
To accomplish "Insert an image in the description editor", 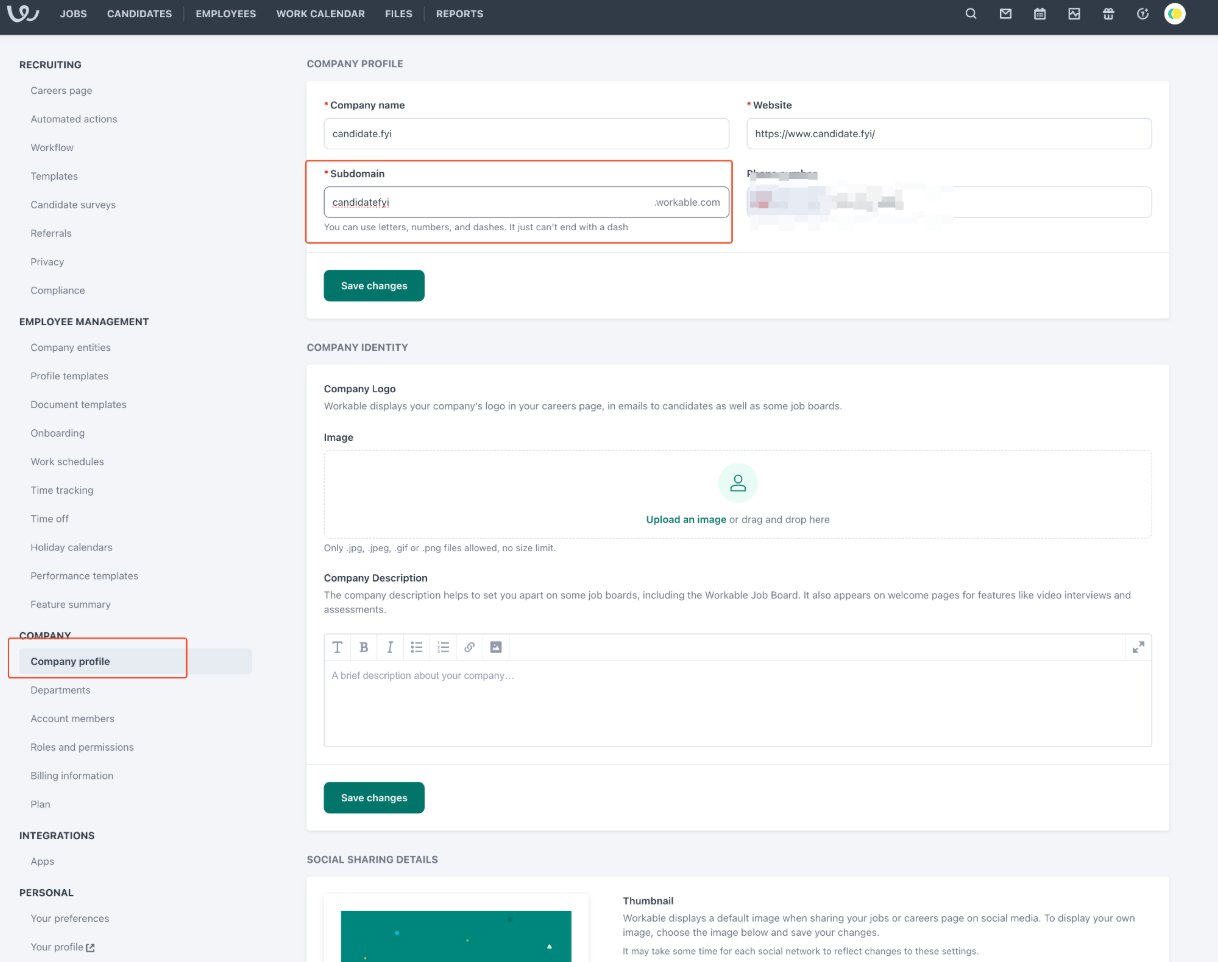I will 496,647.
